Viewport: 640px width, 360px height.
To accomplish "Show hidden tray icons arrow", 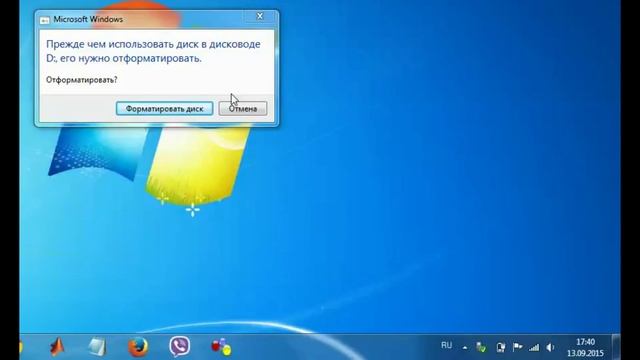I will 465,348.
